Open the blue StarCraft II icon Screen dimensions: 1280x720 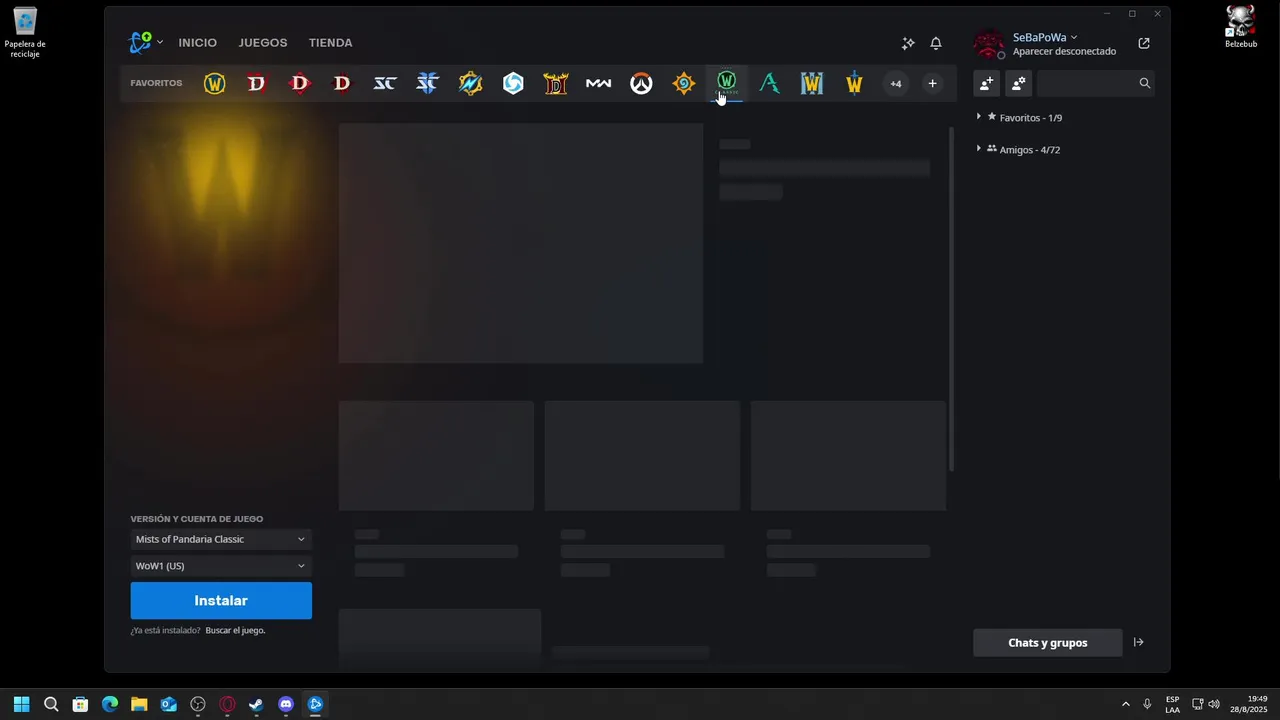427,84
